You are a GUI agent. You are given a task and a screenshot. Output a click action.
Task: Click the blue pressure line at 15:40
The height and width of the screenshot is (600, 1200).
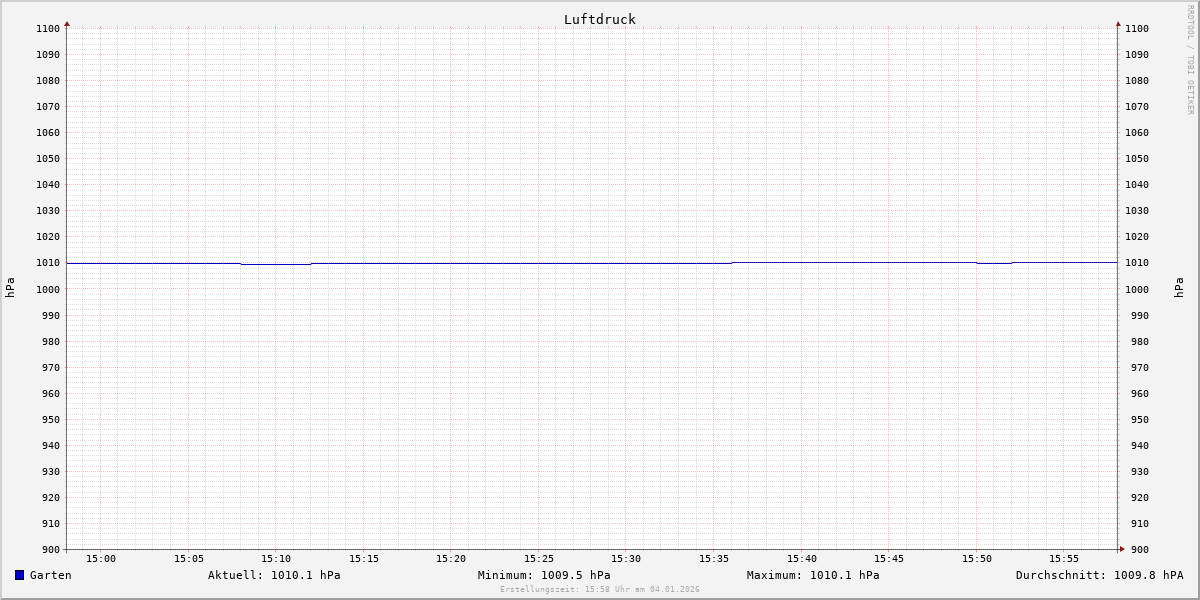click(802, 262)
